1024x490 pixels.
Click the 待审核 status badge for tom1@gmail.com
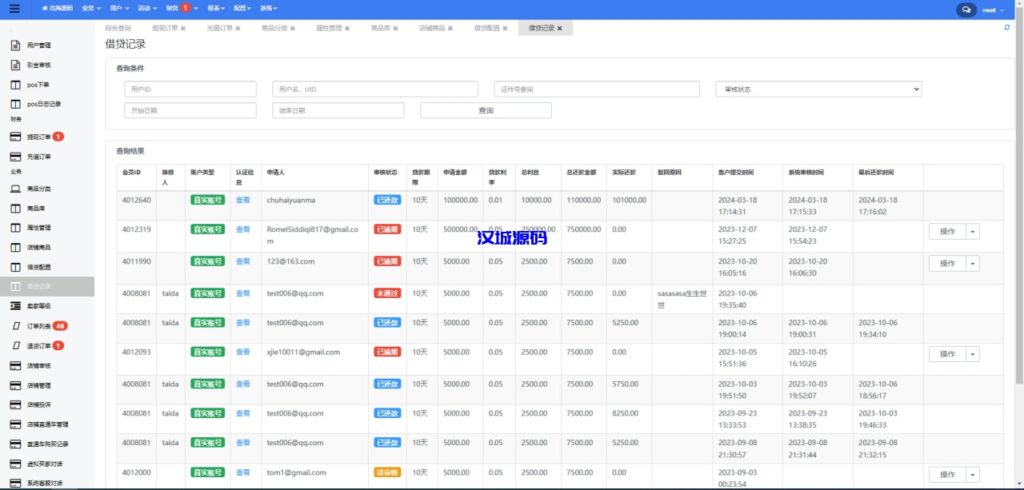[x=387, y=472]
